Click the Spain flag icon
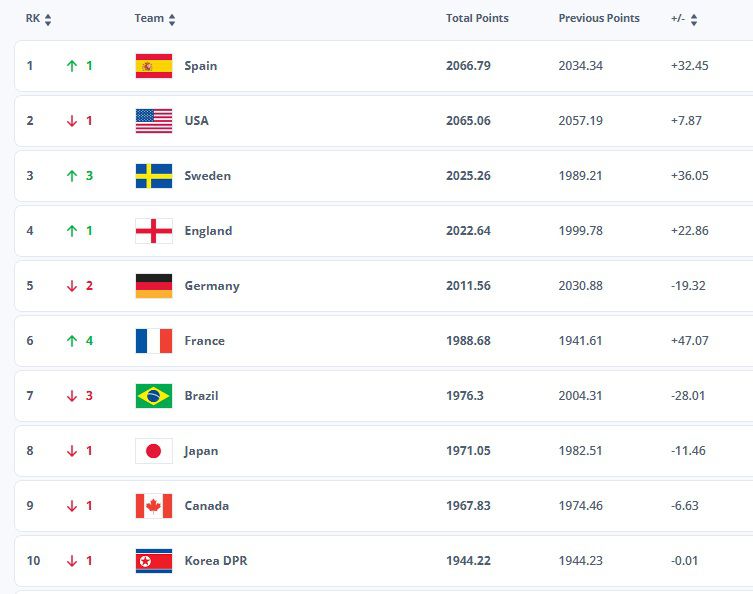 [153, 66]
